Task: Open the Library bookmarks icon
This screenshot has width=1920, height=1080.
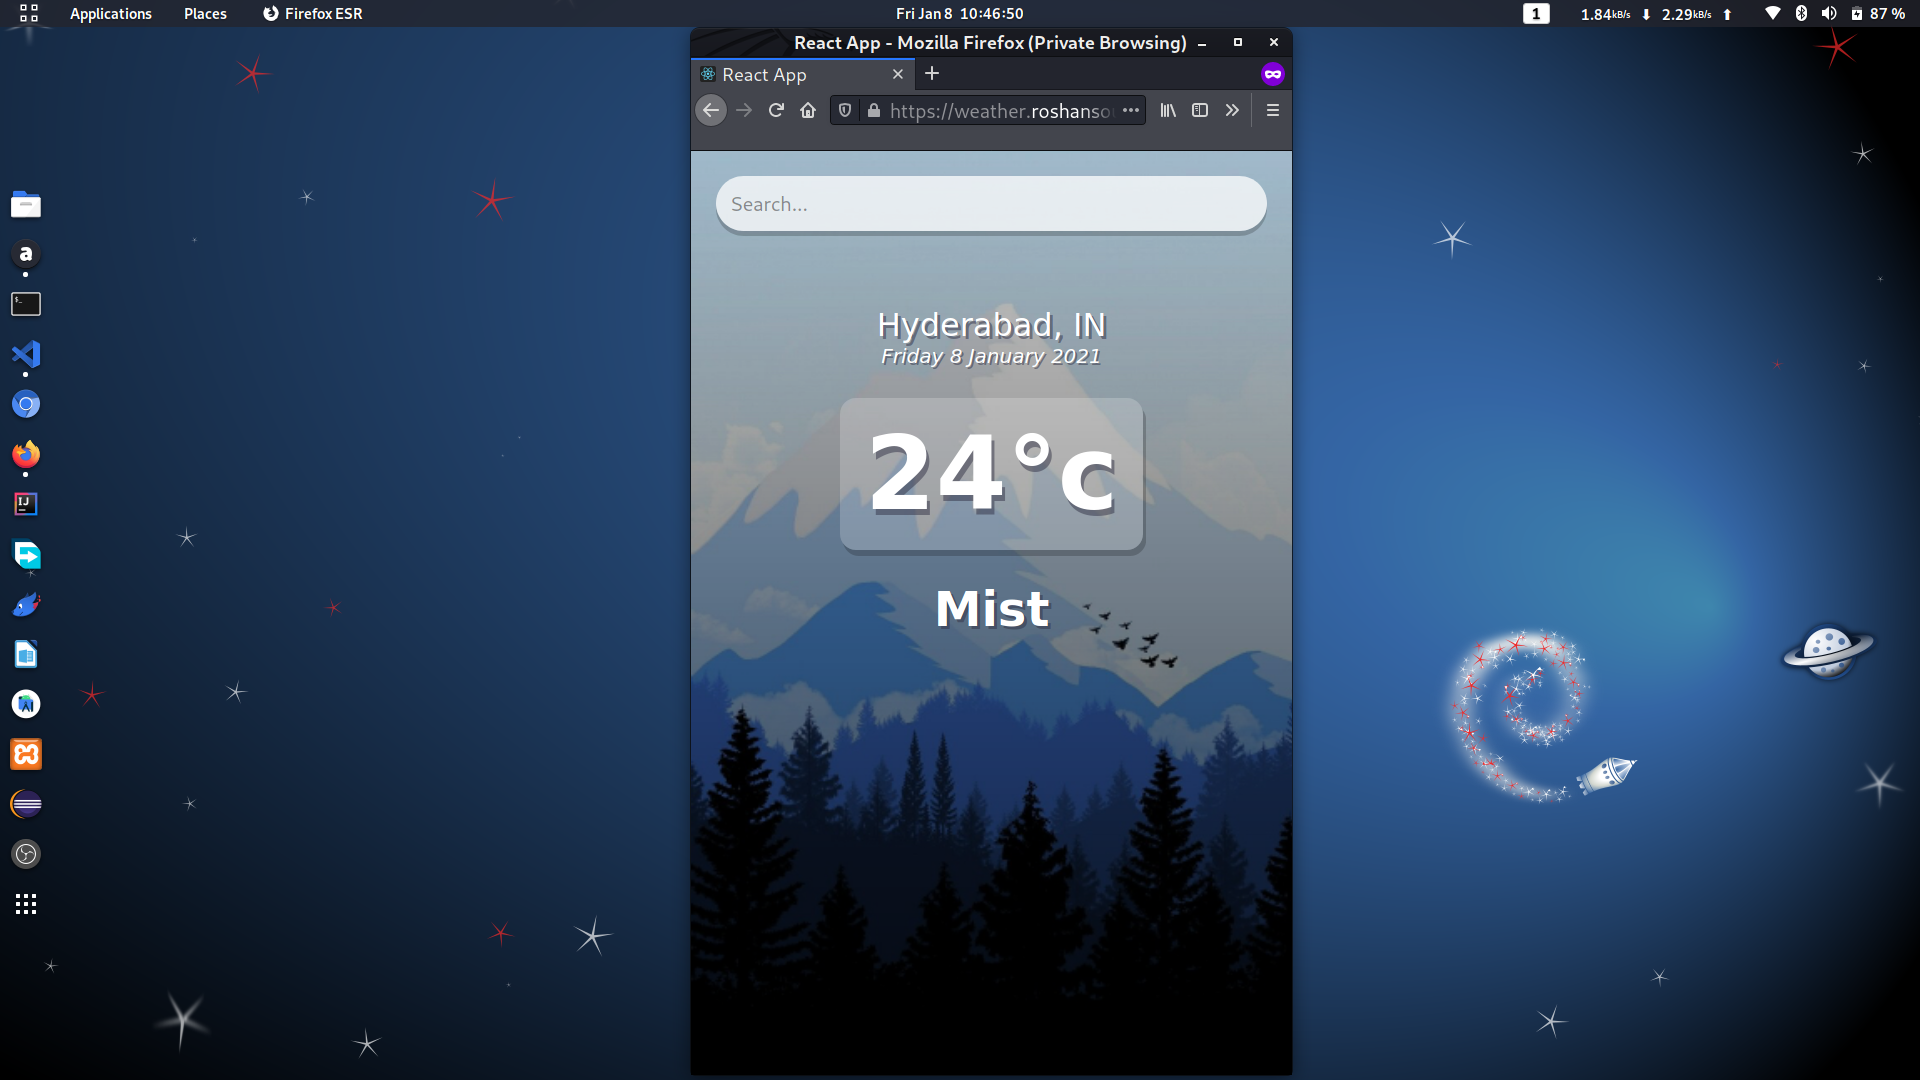Action: (x=1168, y=110)
